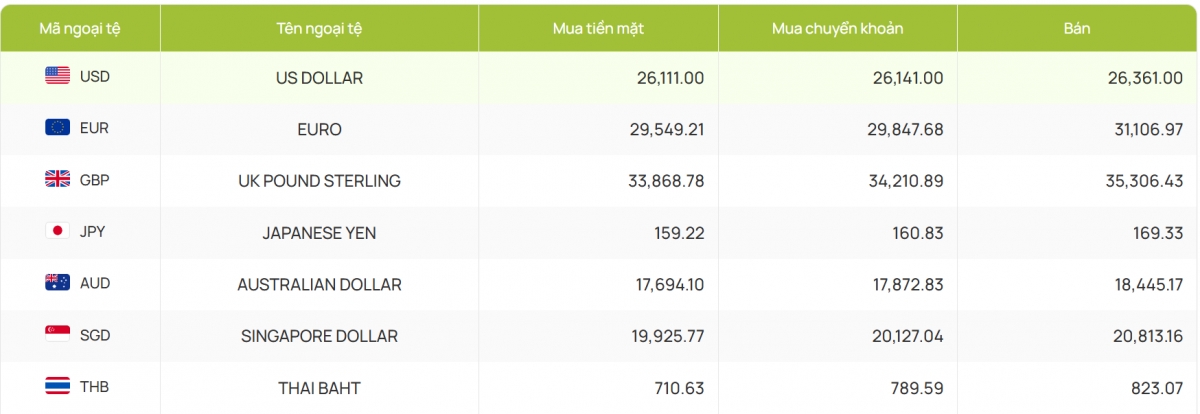The width and height of the screenshot is (1200, 414).
Task: Click the Australia flag icon
Action: (57, 283)
